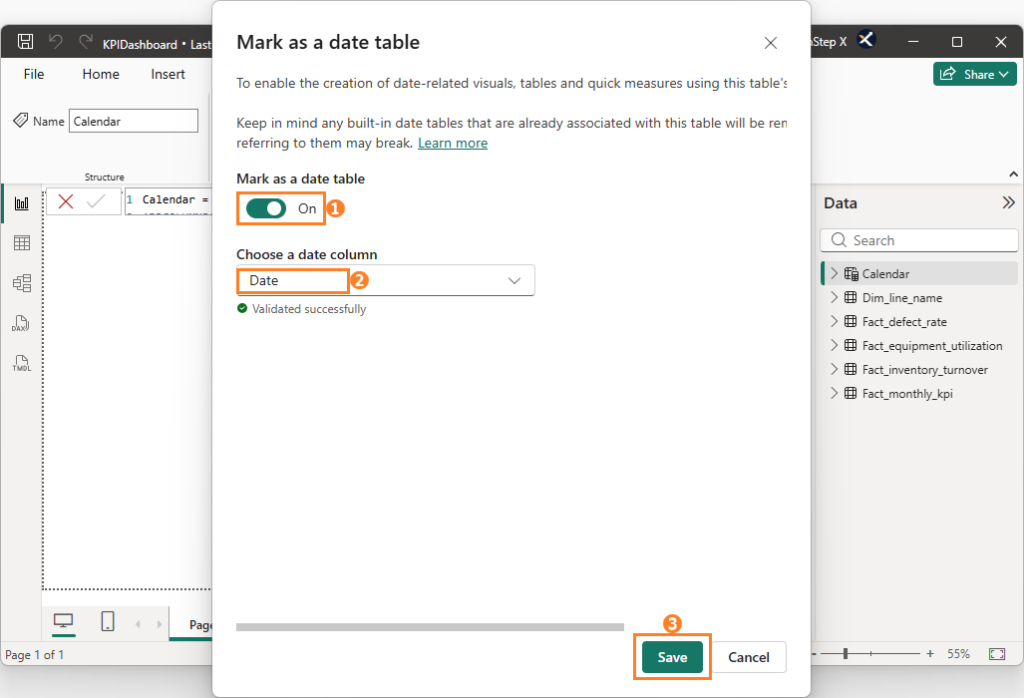Screen dimensions: 1024x698
Task: Click the Fit to page icon
Action: (x=997, y=654)
